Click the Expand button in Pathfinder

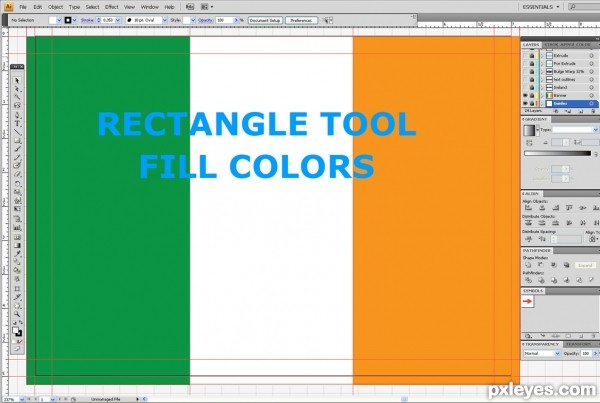[x=585, y=265]
